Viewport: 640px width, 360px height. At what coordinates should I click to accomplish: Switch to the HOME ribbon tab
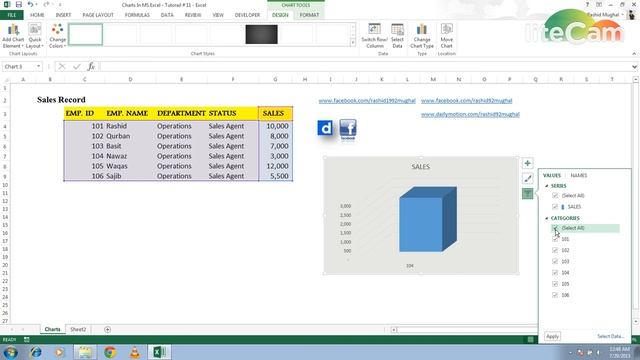tap(37, 15)
